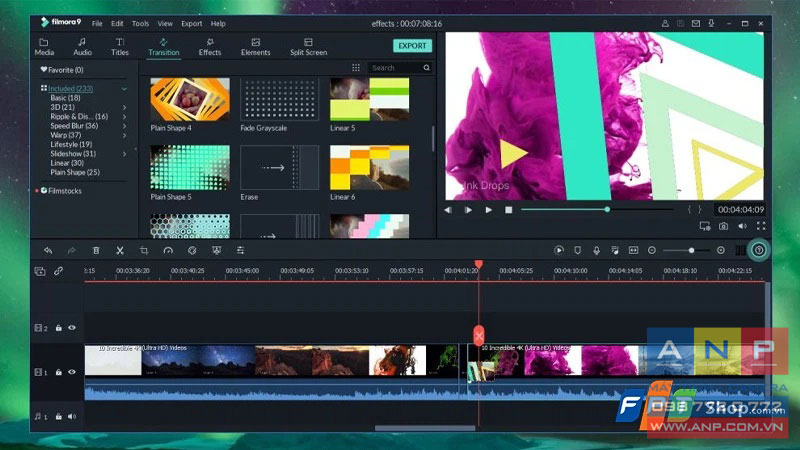
Task: Expand the Speed Blur (36) arrow
Action: tap(124, 126)
